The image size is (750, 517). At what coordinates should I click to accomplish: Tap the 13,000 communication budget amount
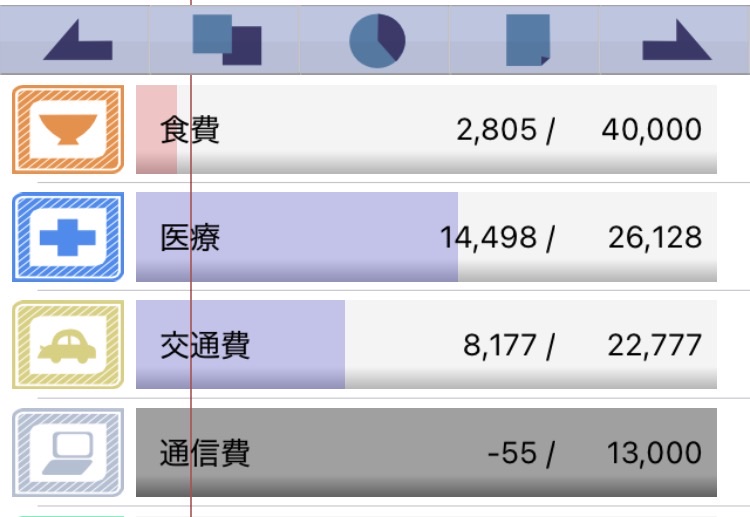point(655,453)
